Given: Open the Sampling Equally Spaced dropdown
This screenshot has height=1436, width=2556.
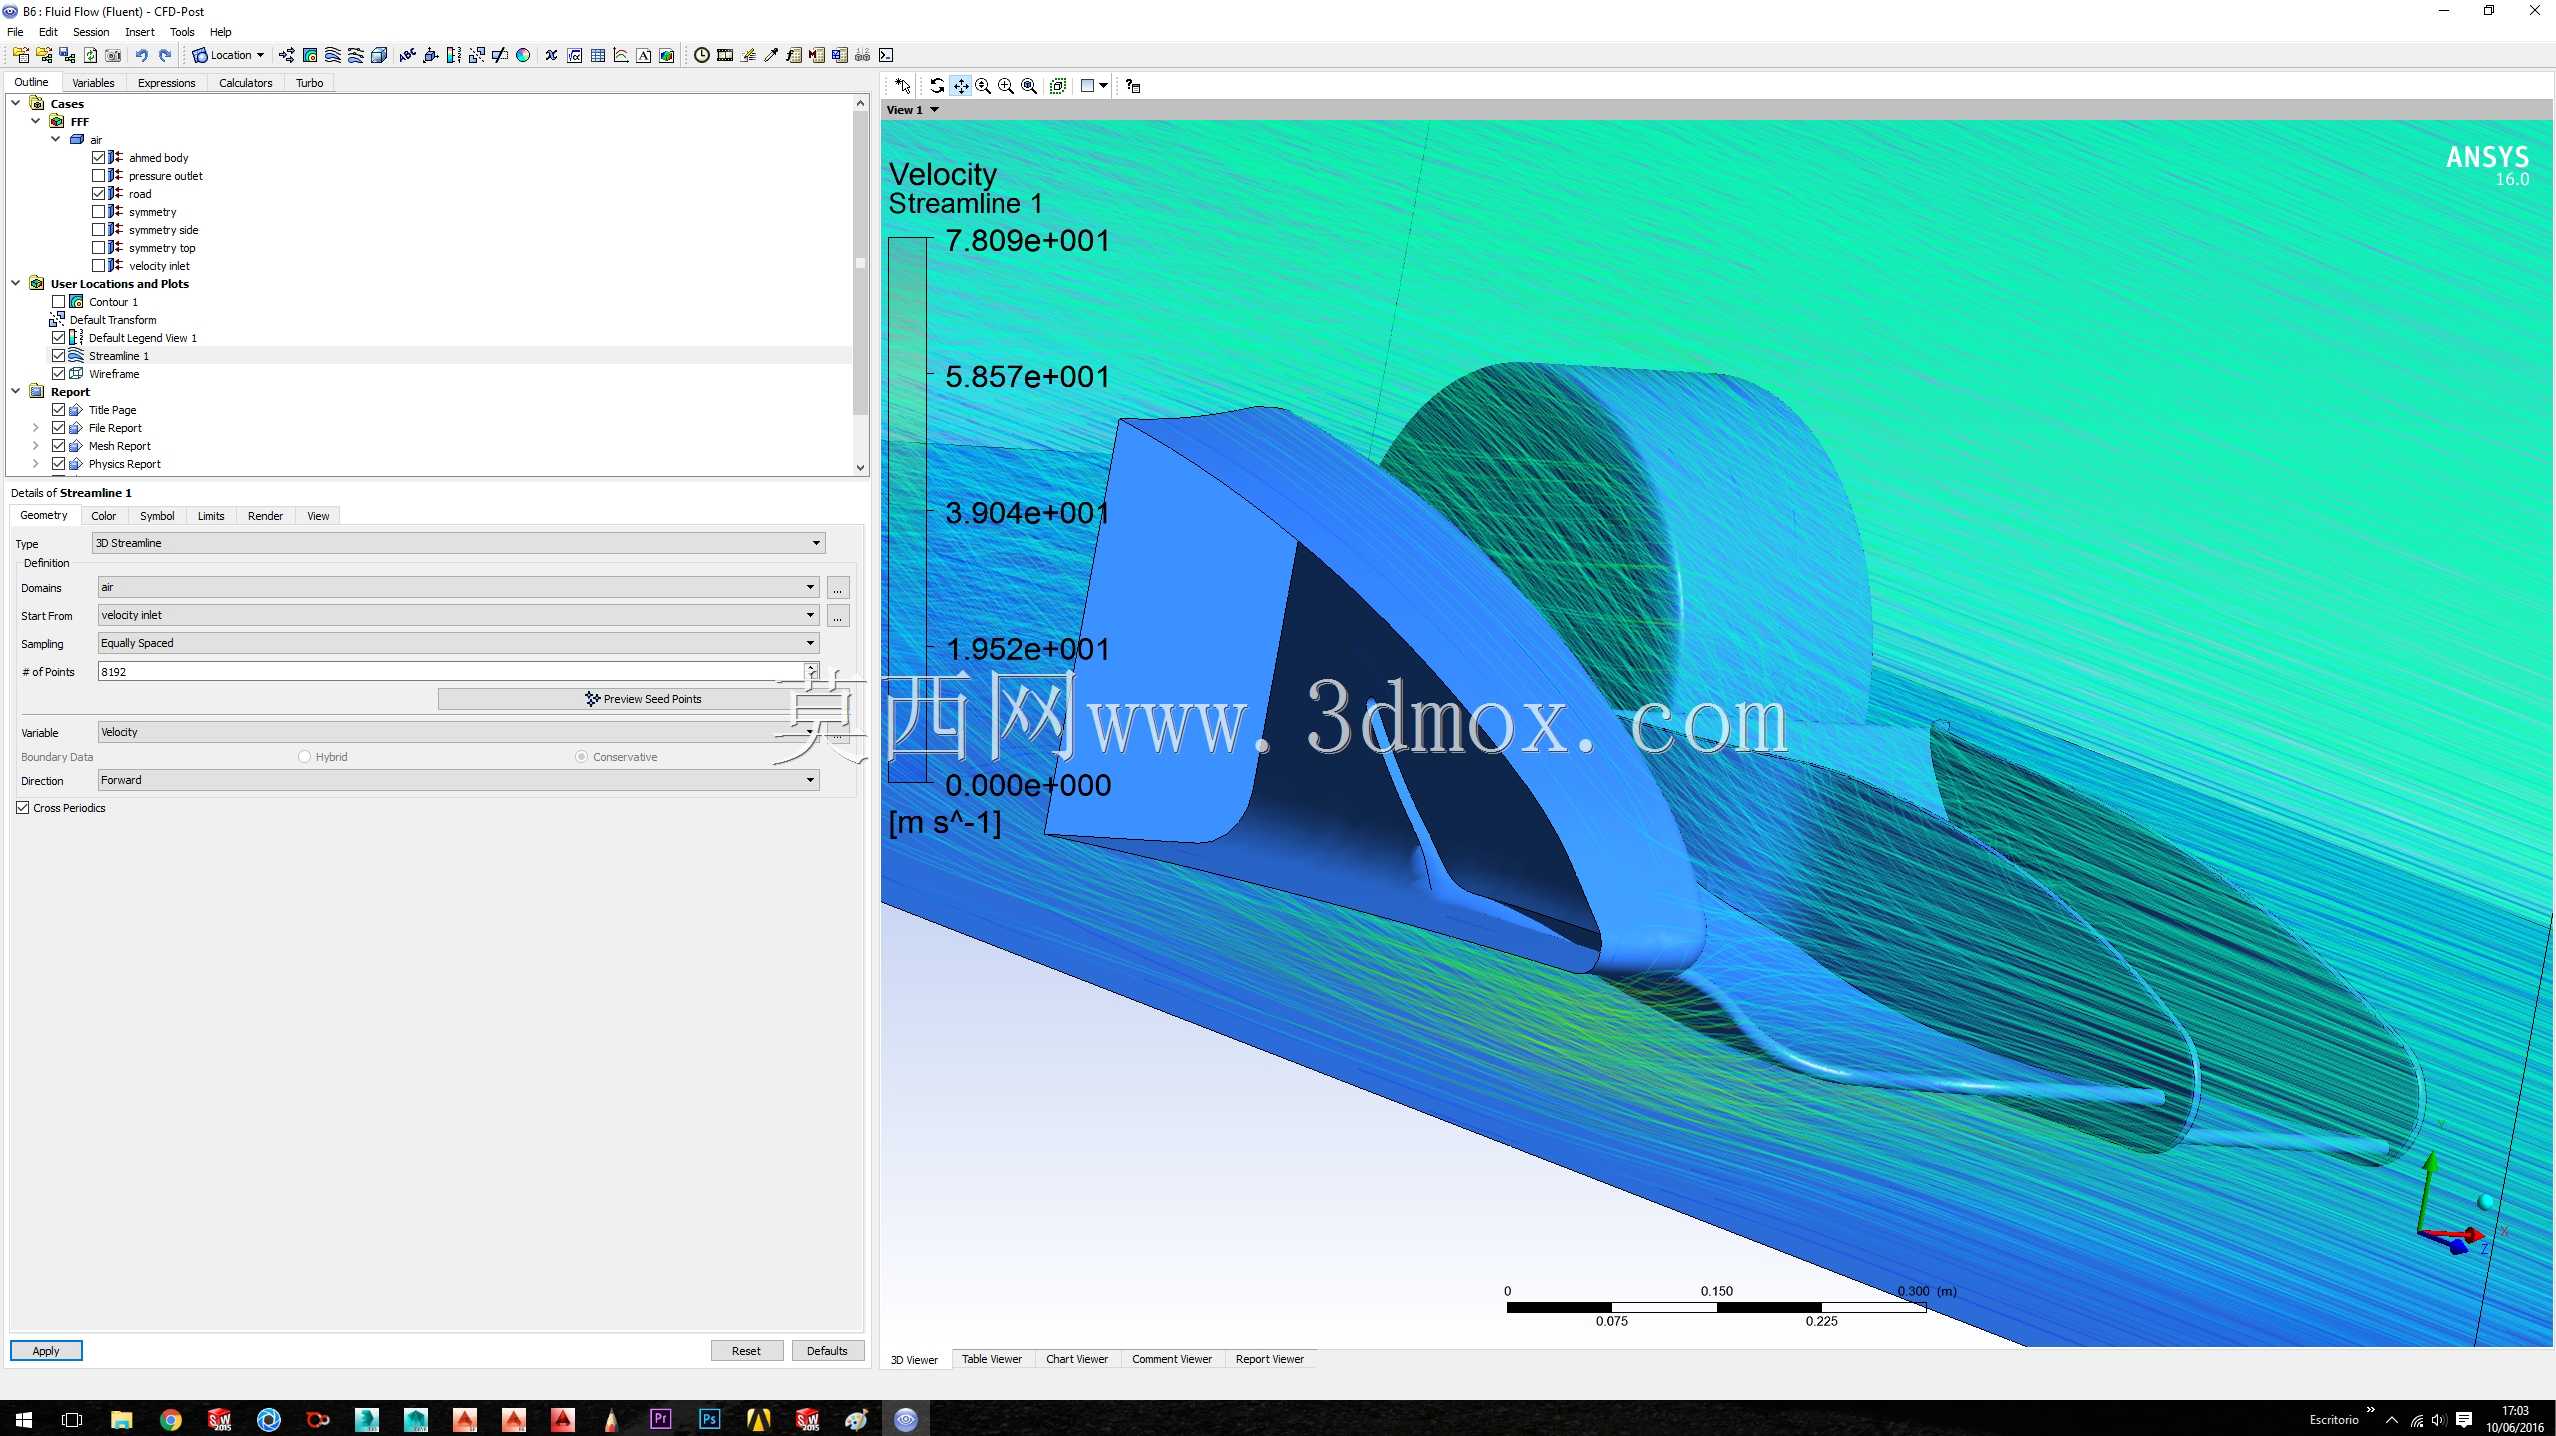Looking at the screenshot, I should pos(458,643).
